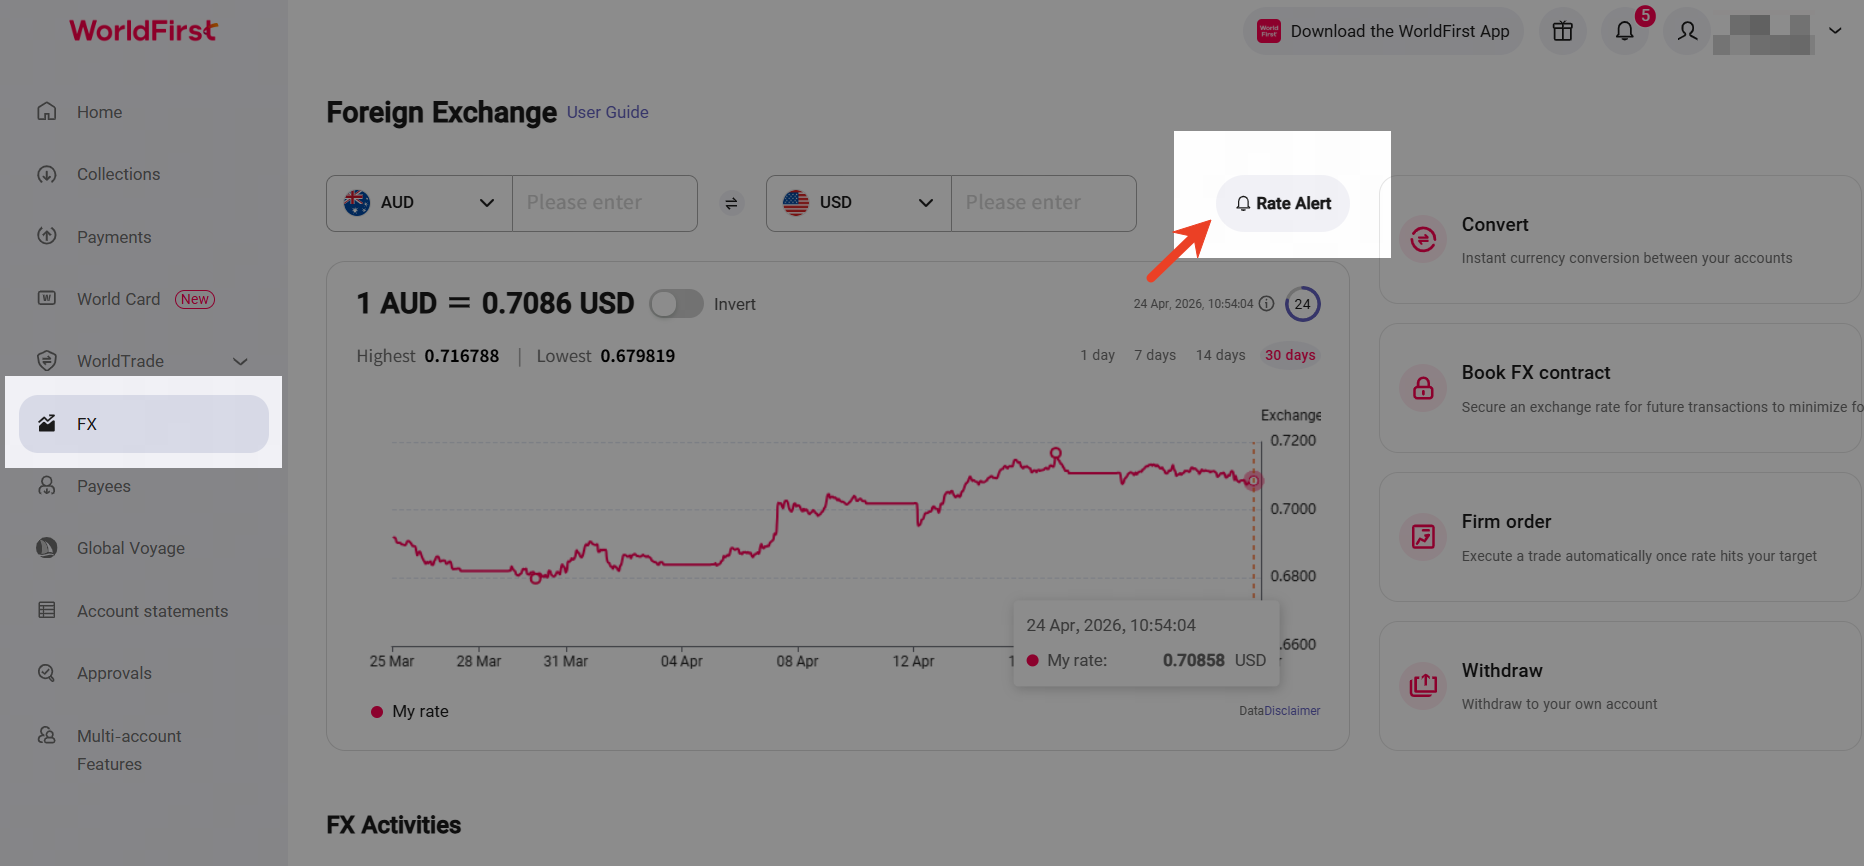Open World Card menu item

[x=119, y=299]
